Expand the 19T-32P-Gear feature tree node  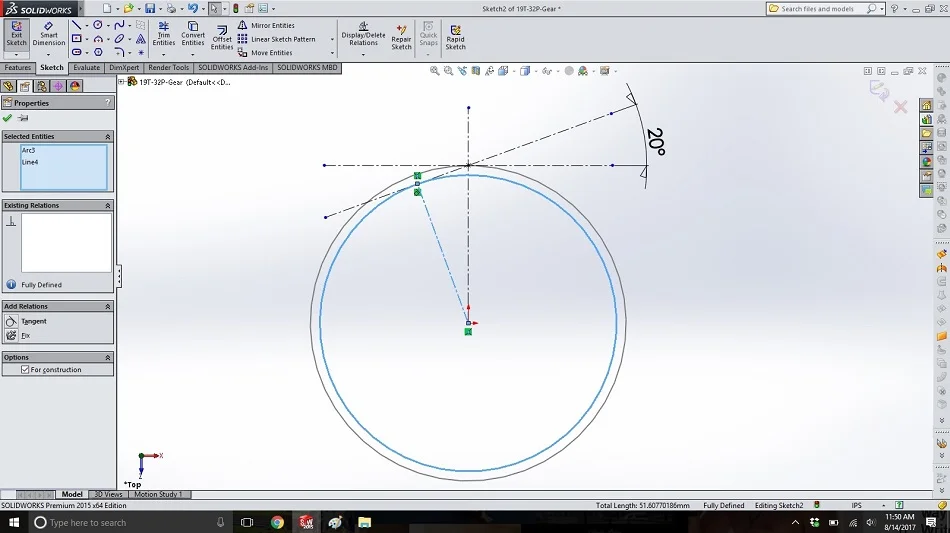pos(121,82)
